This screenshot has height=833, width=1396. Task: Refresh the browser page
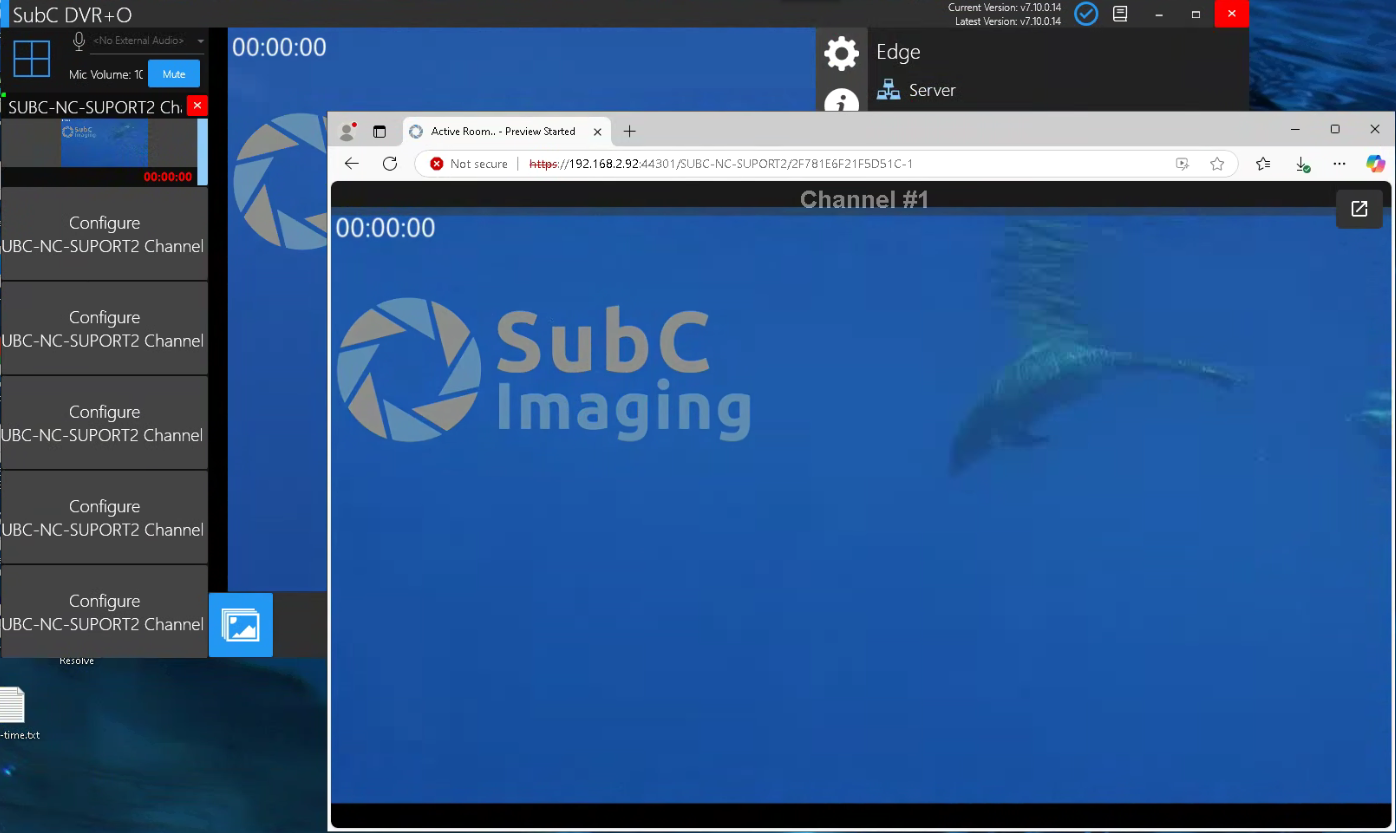tap(390, 164)
